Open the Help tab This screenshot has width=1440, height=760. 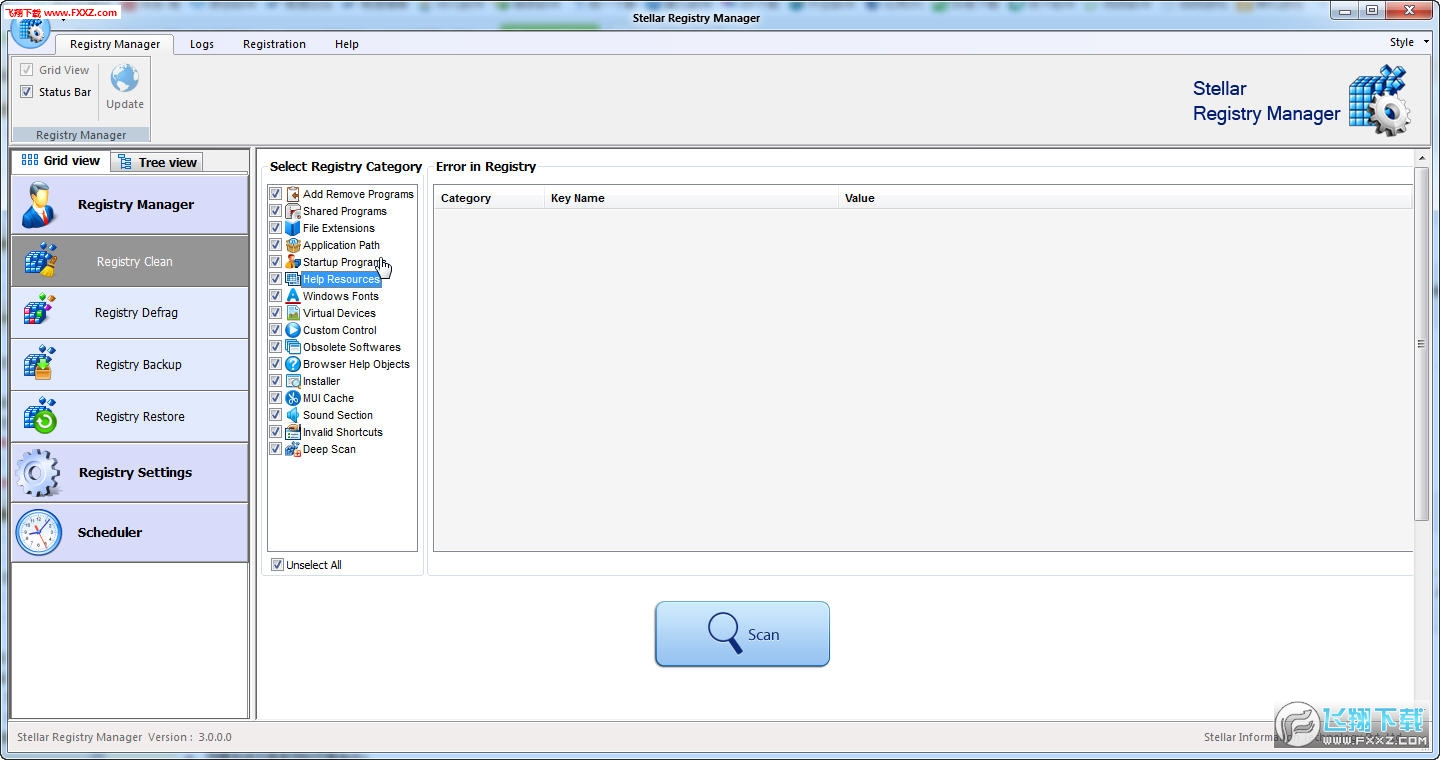click(x=347, y=44)
